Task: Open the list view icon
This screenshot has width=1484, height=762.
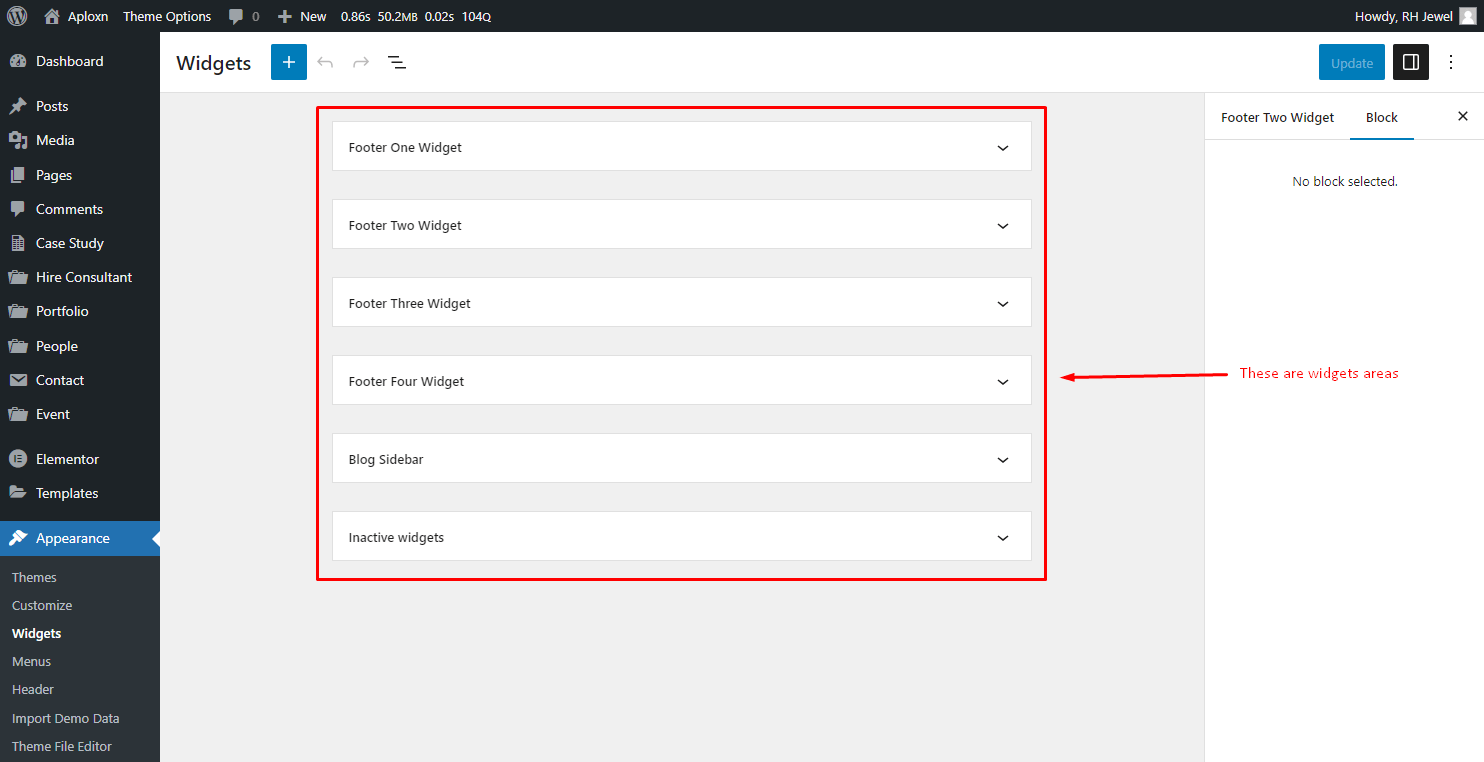Action: click(397, 62)
